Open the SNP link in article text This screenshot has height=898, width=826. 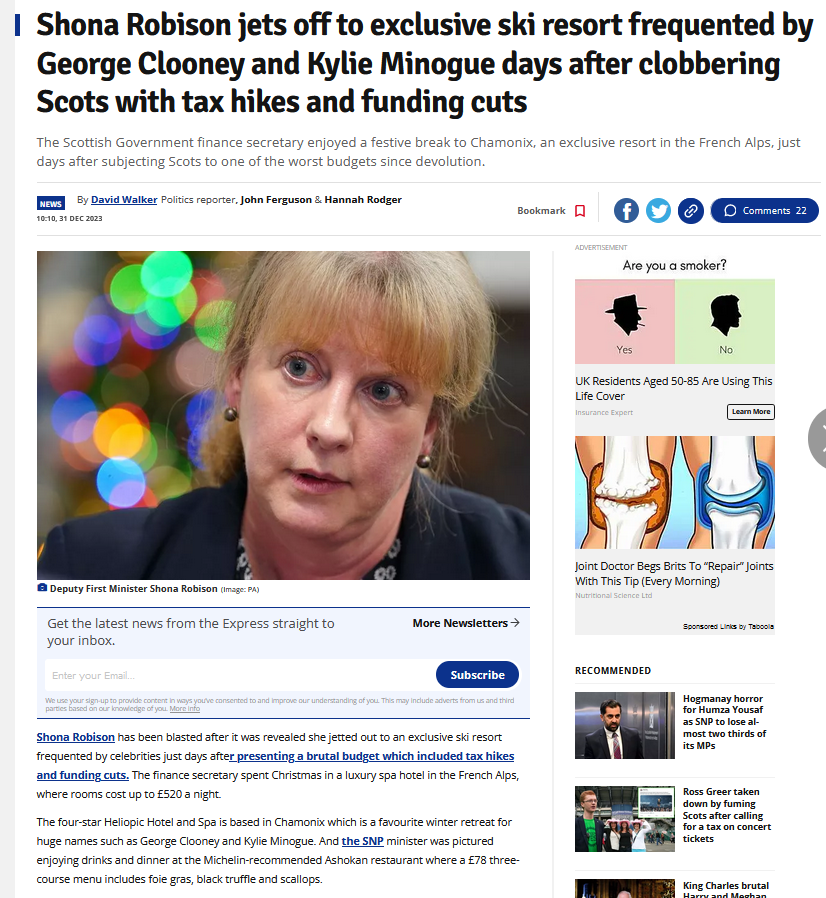(x=363, y=841)
